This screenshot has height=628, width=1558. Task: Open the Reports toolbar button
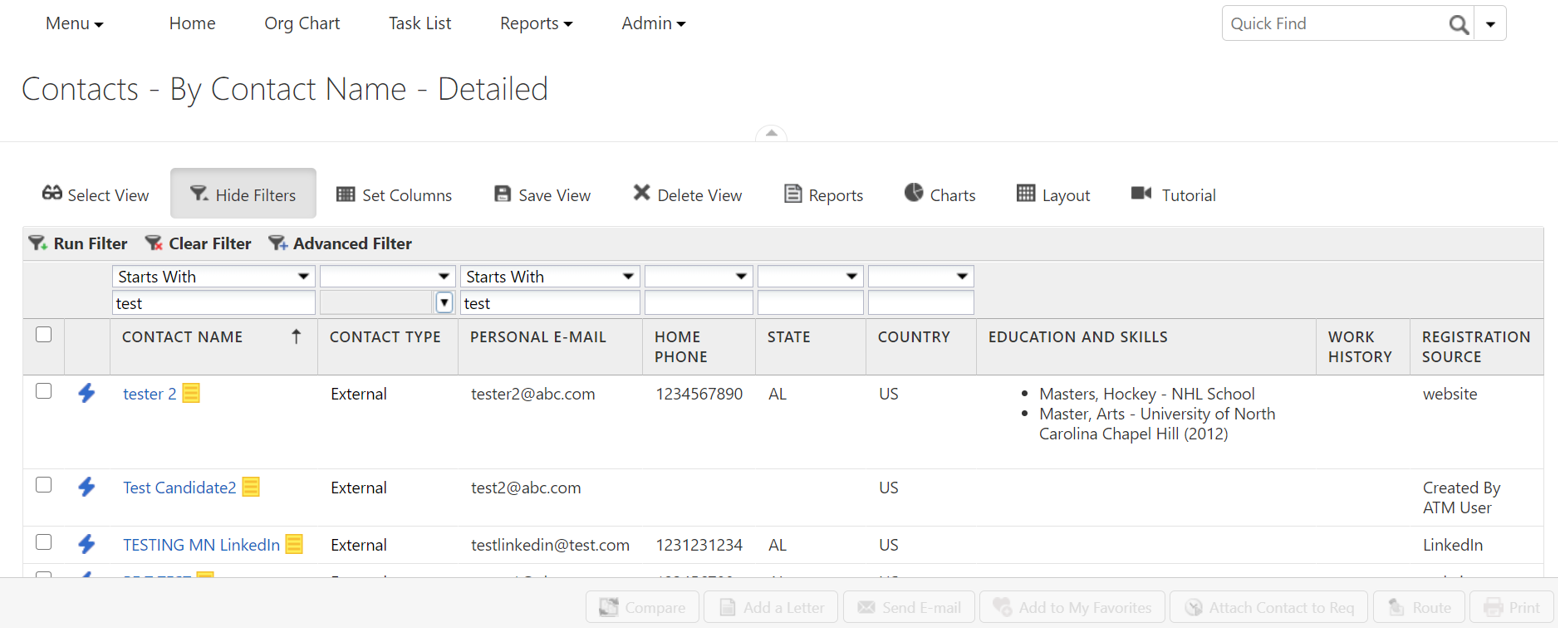pyautogui.click(x=823, y=194)
